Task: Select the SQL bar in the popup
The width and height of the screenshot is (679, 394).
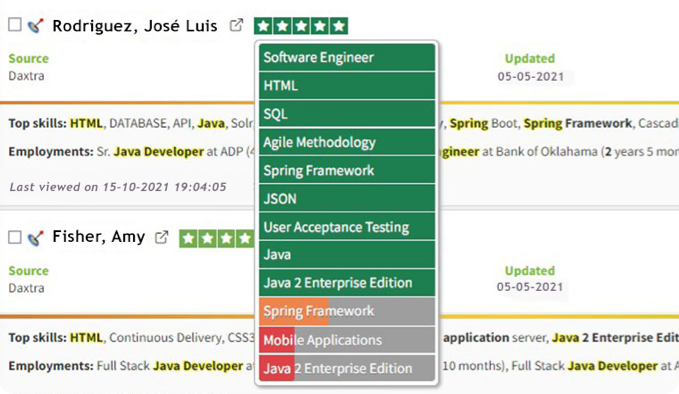Action: pos(347,114)
